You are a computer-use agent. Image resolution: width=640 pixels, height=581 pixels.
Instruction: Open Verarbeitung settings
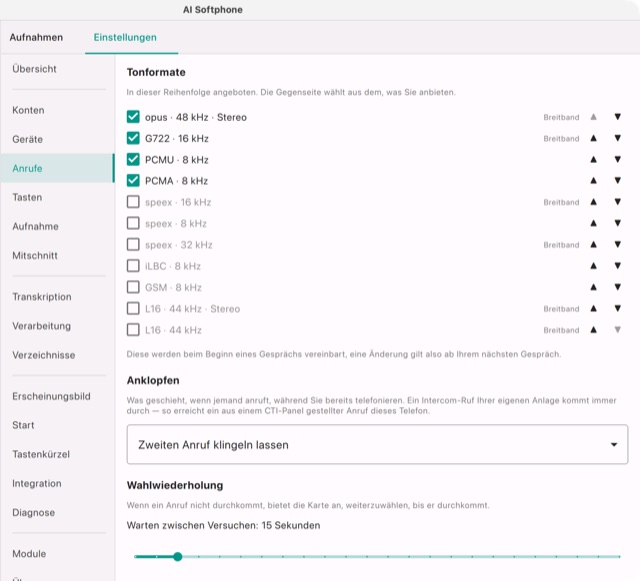(x=57, y=326)
